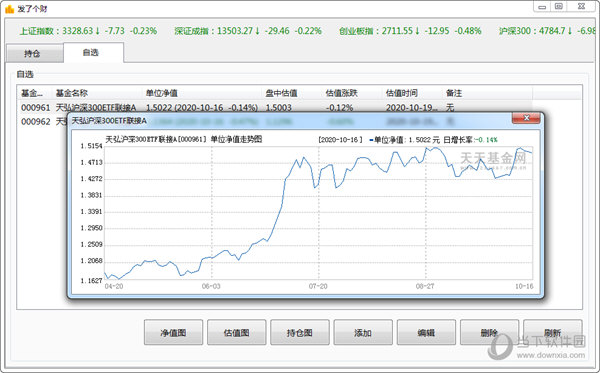This screenshot has height=373, width=600.
Task: Click the 持仓图 button
Action: point(300,332)
